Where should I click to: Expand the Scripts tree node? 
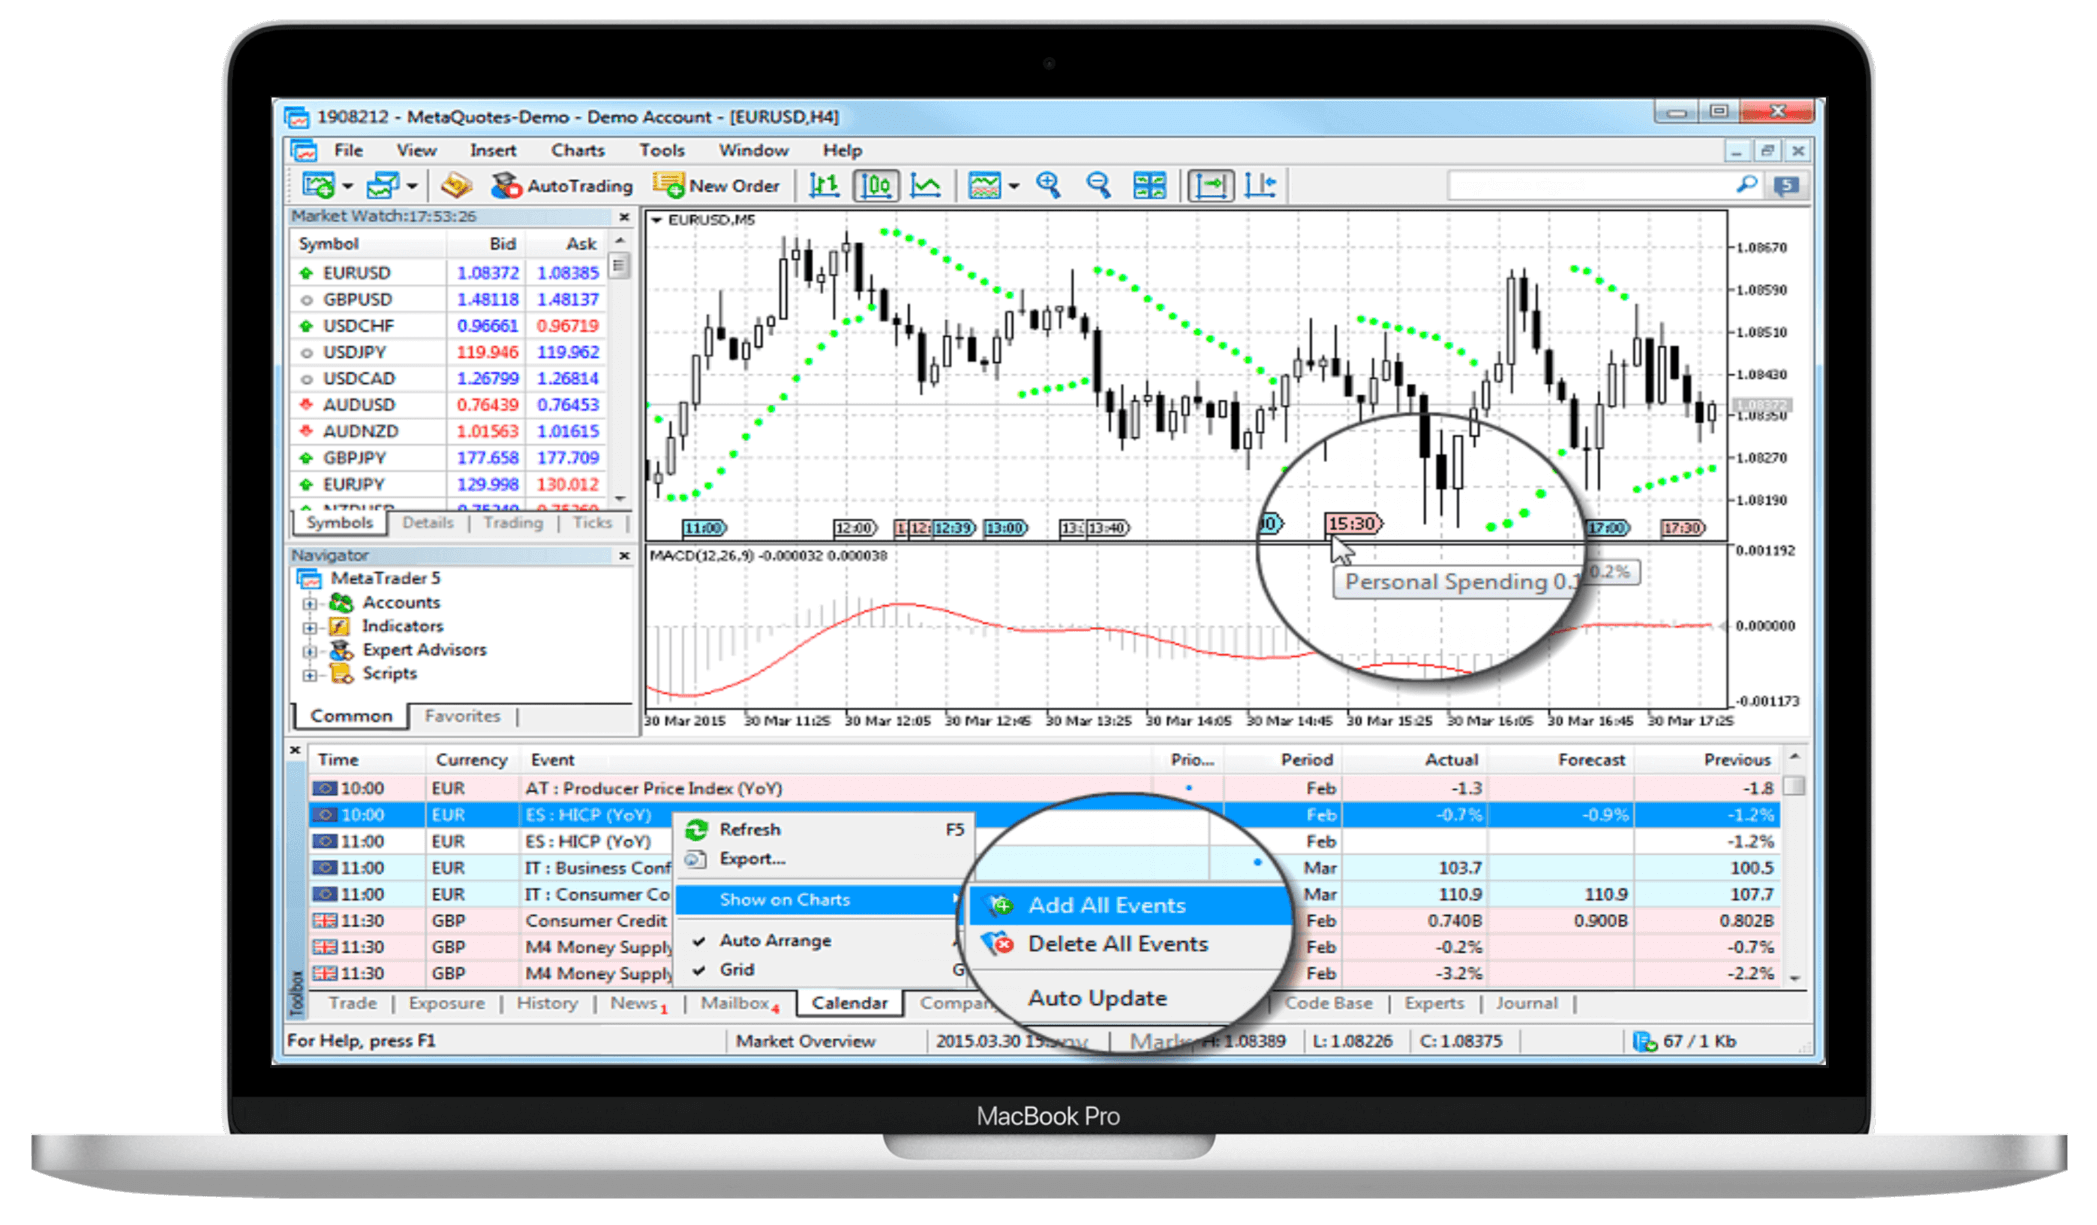310,675
